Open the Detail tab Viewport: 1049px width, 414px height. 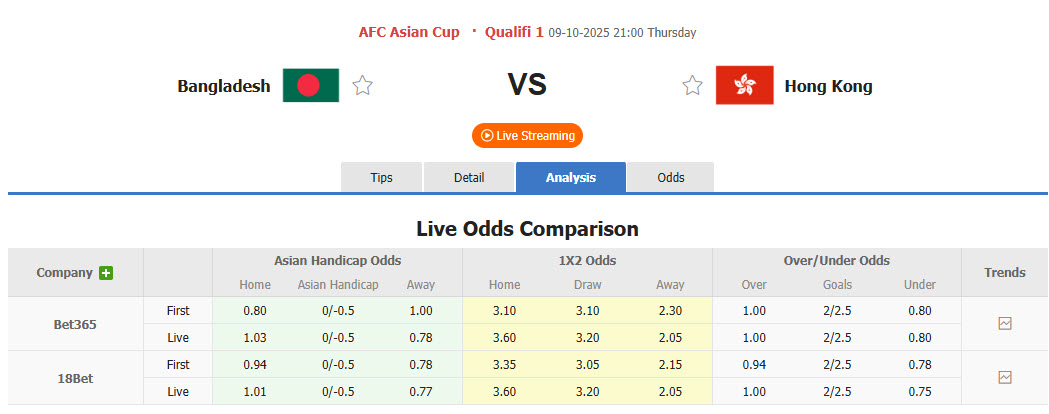click(469, 178)
